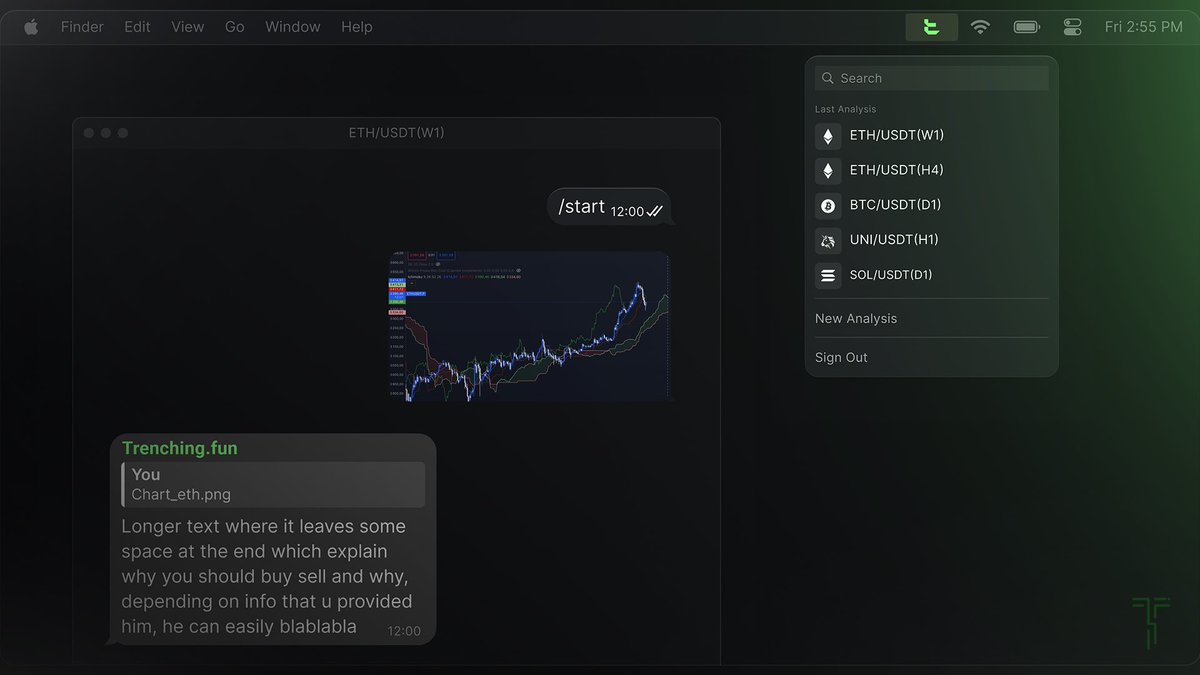Close the ETH/USDT(W1) window
This screenshot has width=1200, height=675.
tap(89, 133)
